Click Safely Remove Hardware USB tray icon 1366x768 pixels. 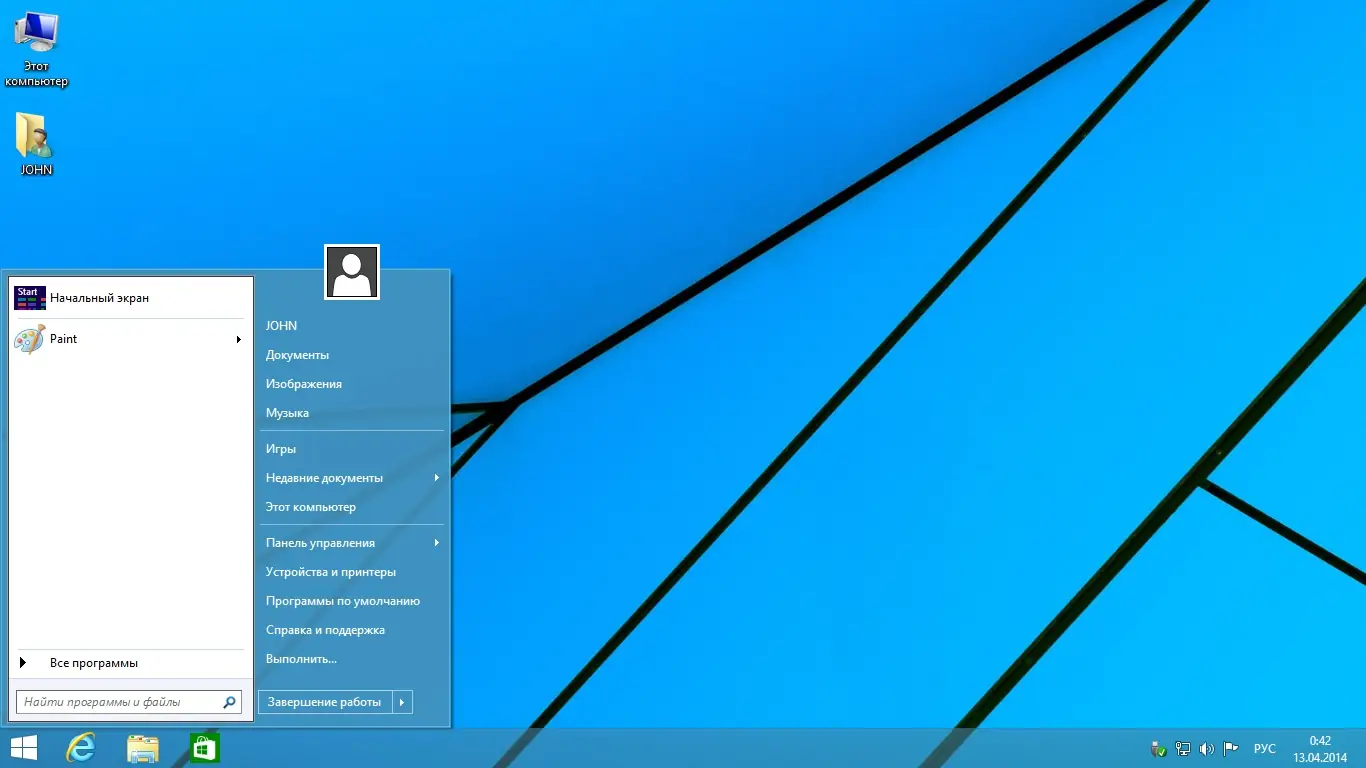[1159, 748]
